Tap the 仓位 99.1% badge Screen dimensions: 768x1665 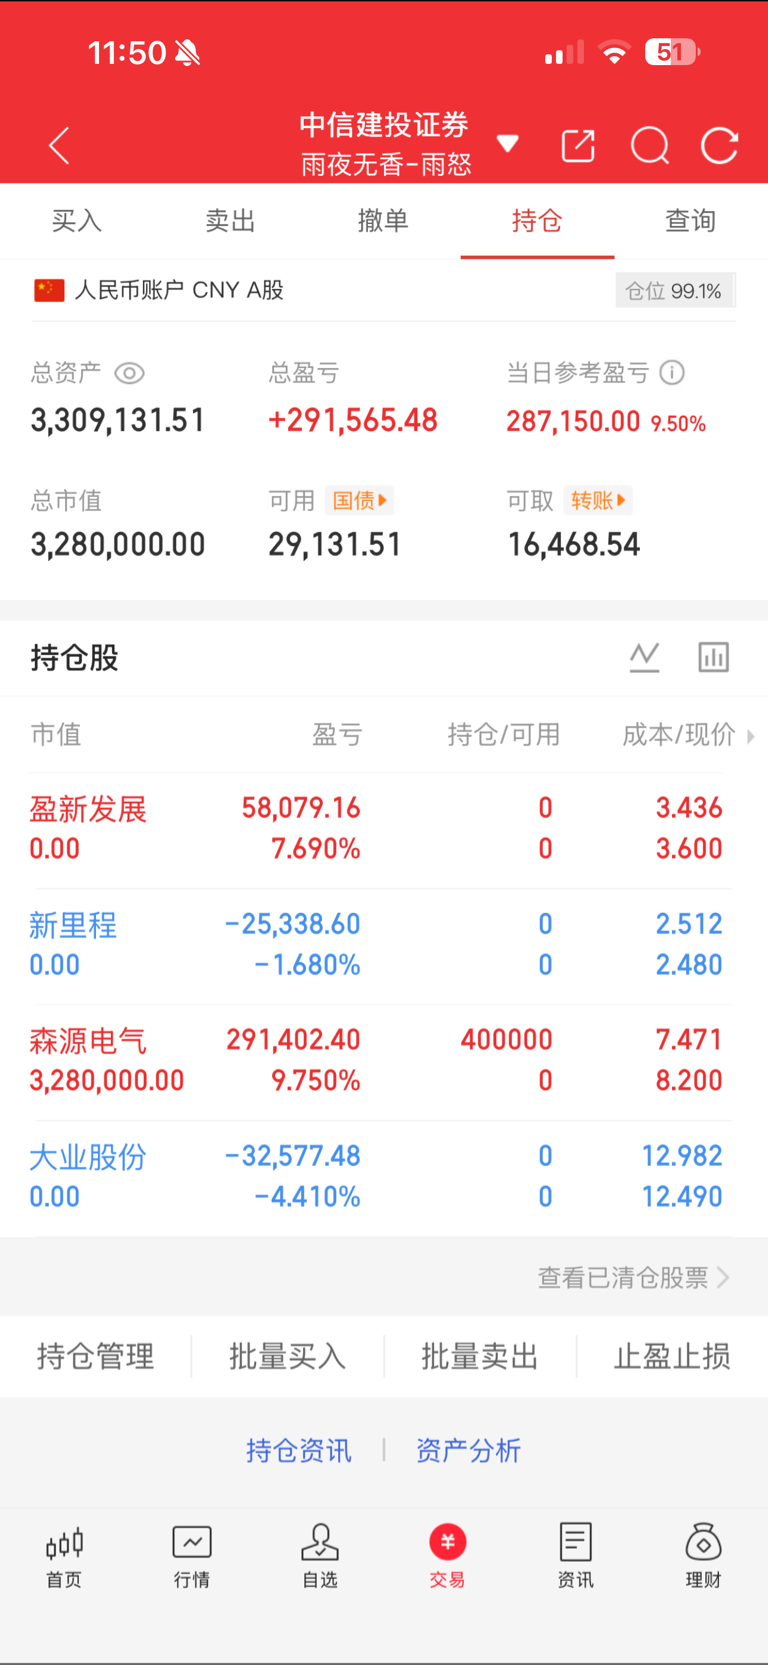(675, 291)
